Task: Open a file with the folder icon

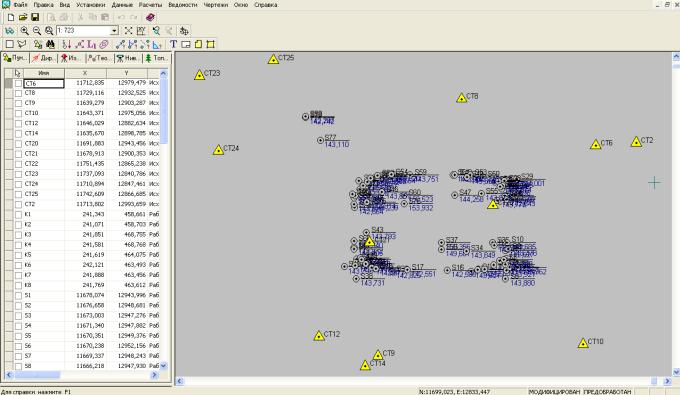Action: click(23, 17)
